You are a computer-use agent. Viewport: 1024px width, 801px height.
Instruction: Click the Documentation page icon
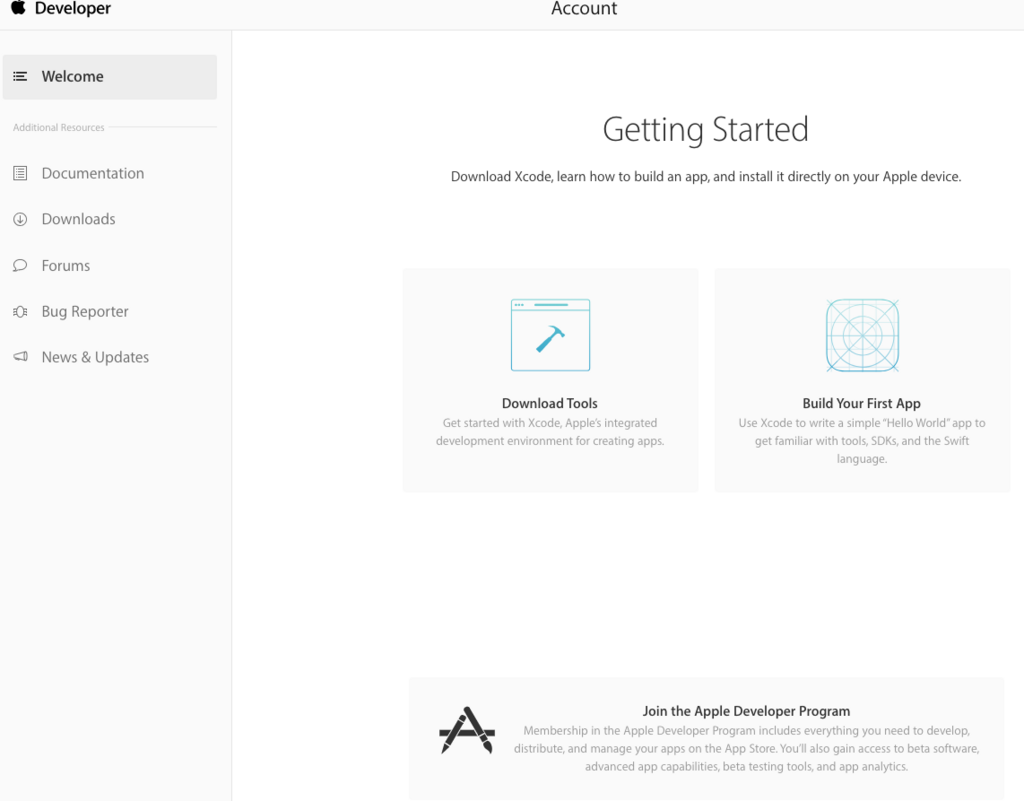point(20,173)
